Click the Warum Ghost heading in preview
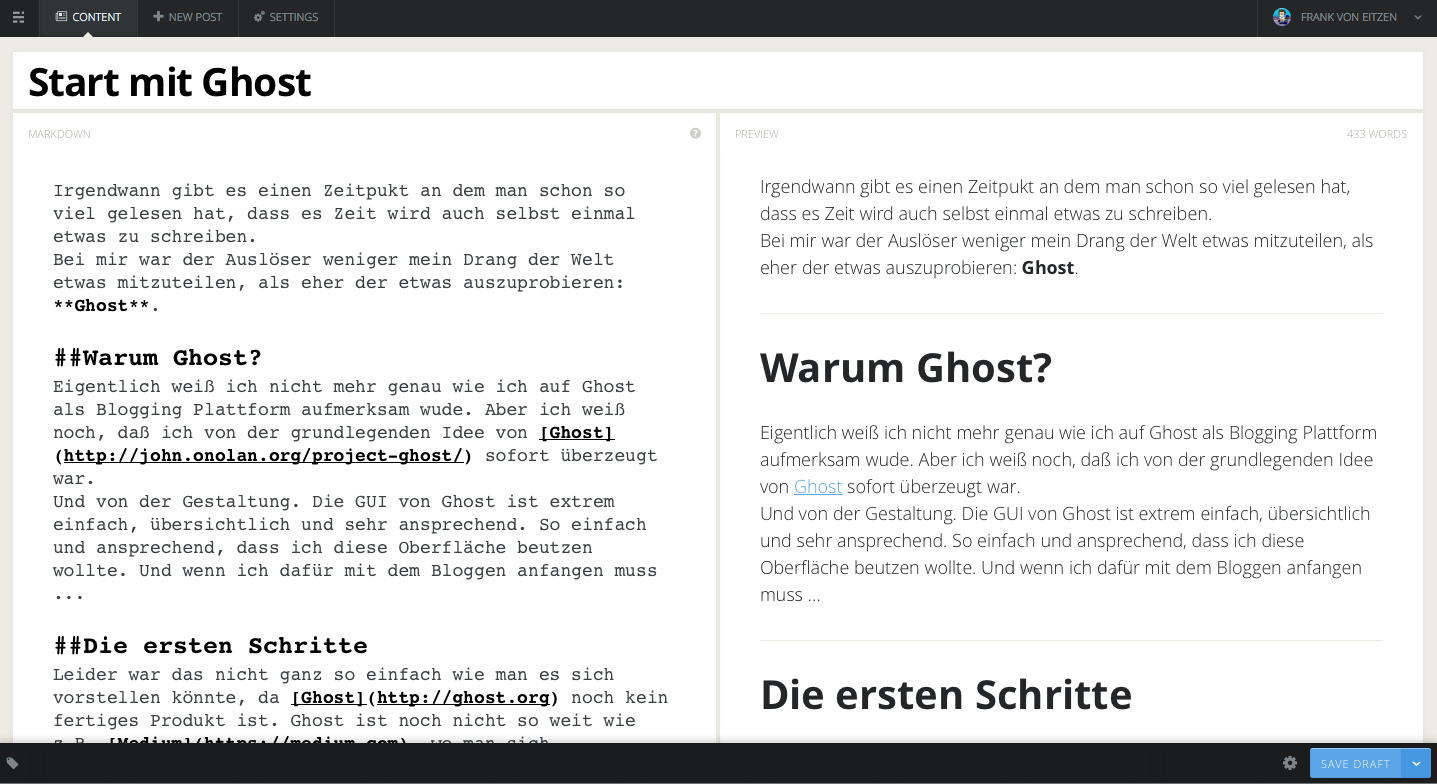This screenshot has height=784, width=1437. click(906, 367)
